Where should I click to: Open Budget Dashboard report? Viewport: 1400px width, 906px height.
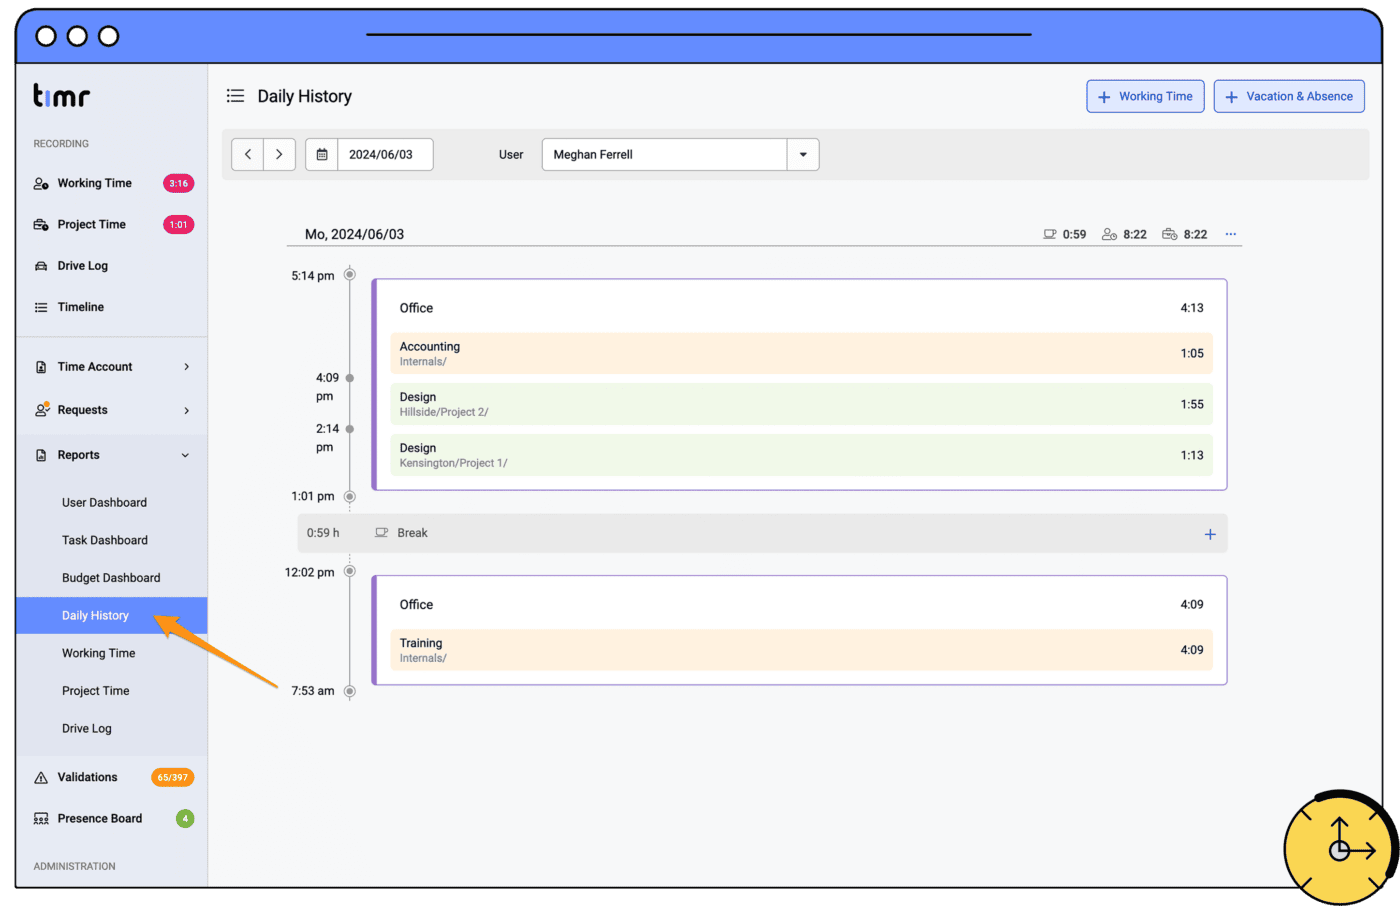pyautogui.click(x=111, y=578)
